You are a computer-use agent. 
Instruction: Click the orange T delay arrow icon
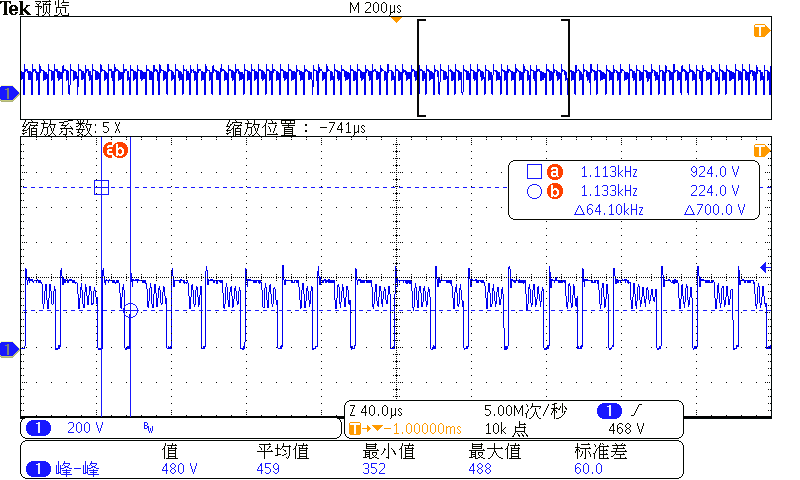click(x=365, y=428)
